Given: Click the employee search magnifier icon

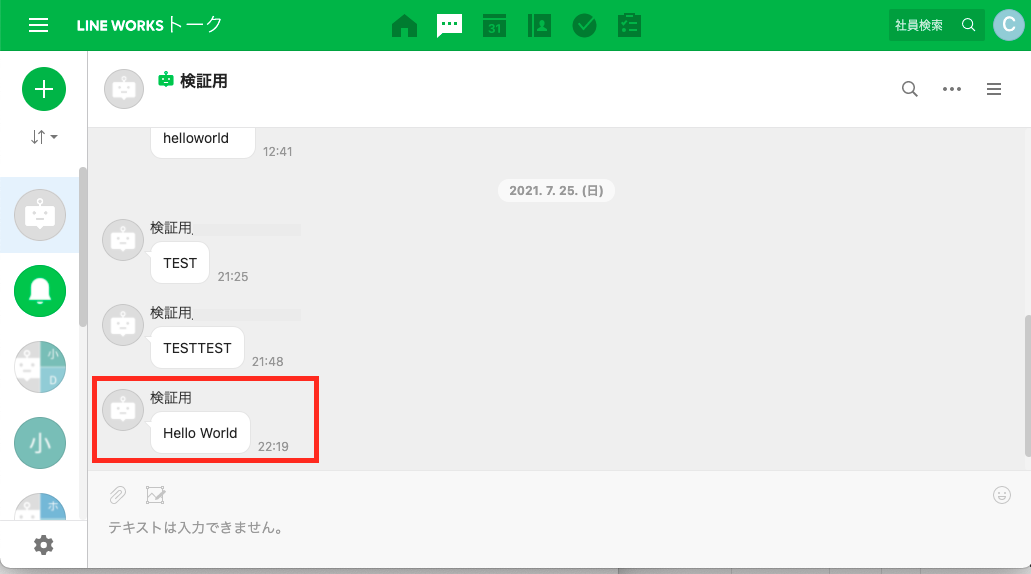Looking at the screenshot, I should point(969,25).
